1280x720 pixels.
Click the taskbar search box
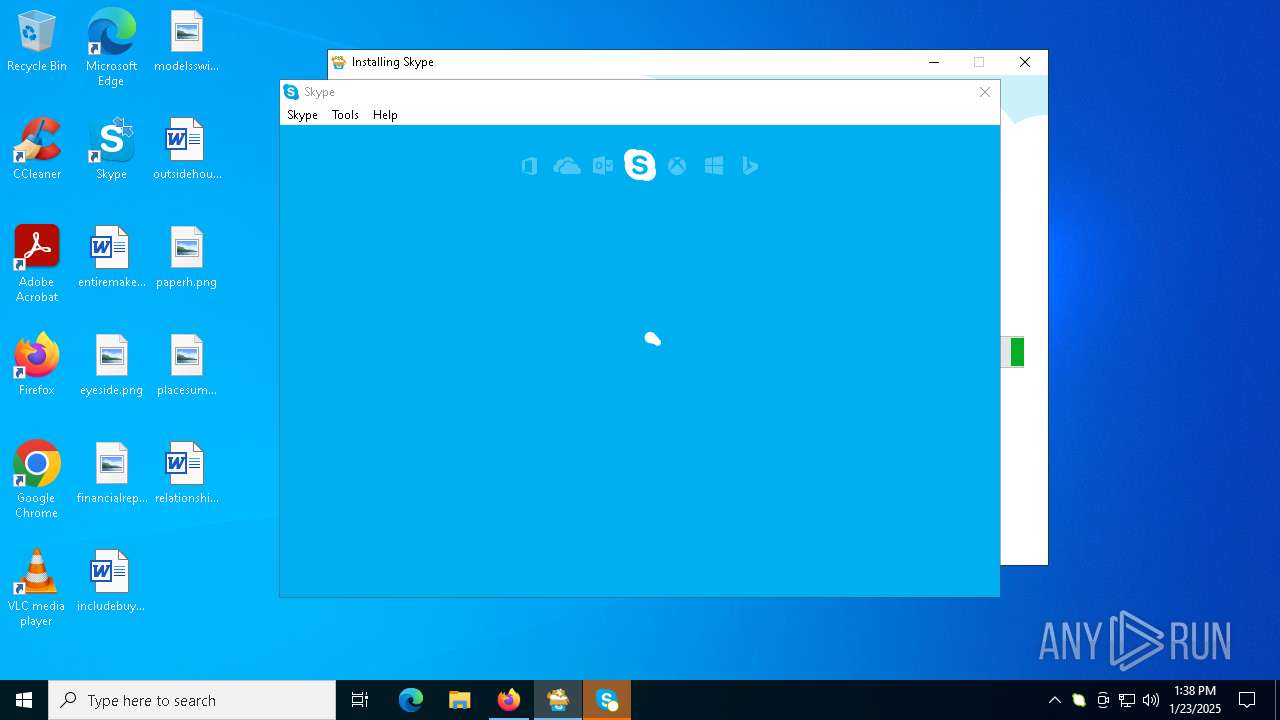tap(192, 700)
